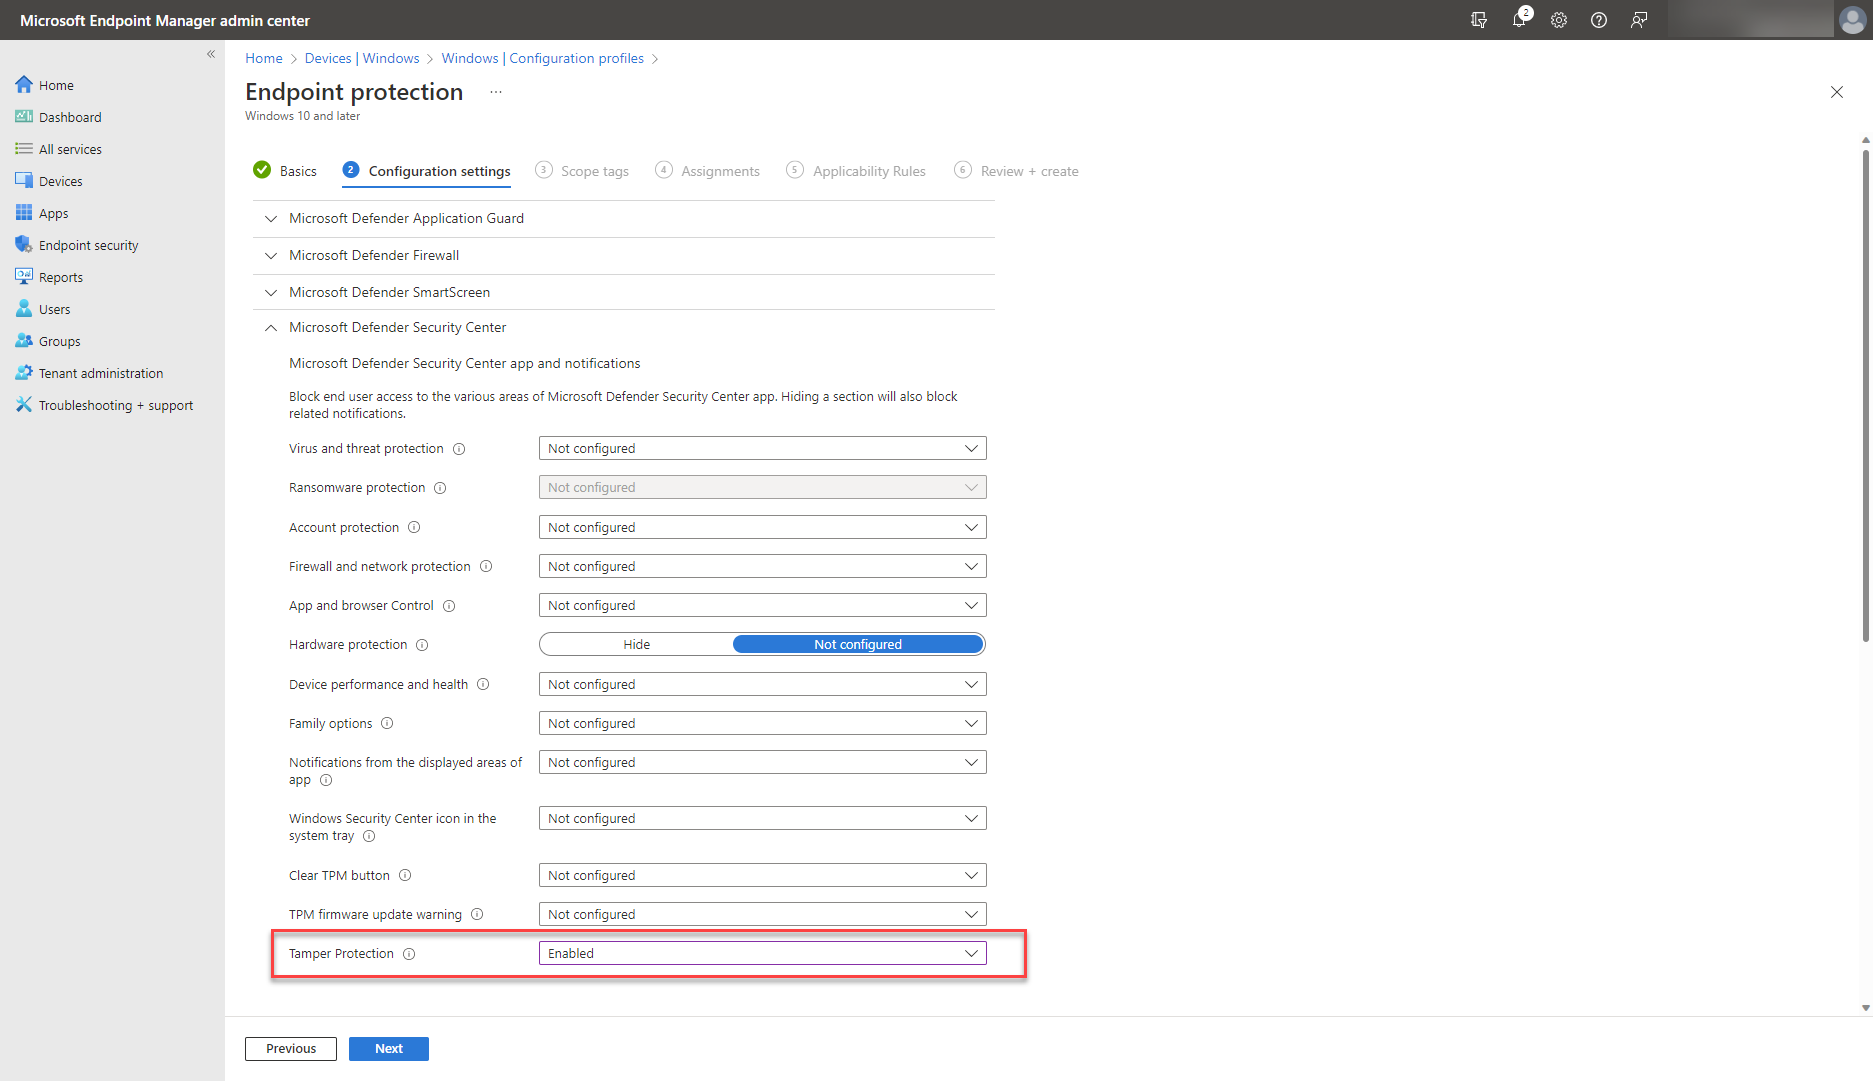Open Devices | Windows breadcrumb link

coord(362,58)
